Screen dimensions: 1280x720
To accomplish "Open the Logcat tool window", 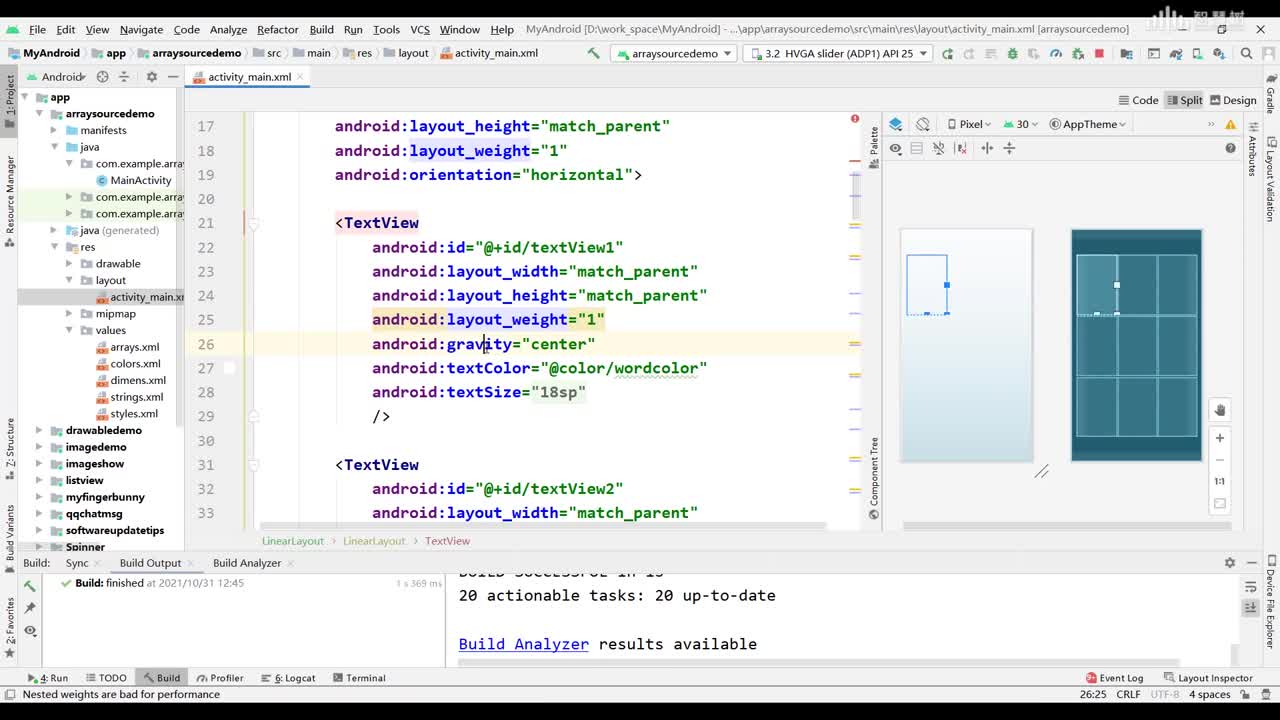I will (288, 678).
